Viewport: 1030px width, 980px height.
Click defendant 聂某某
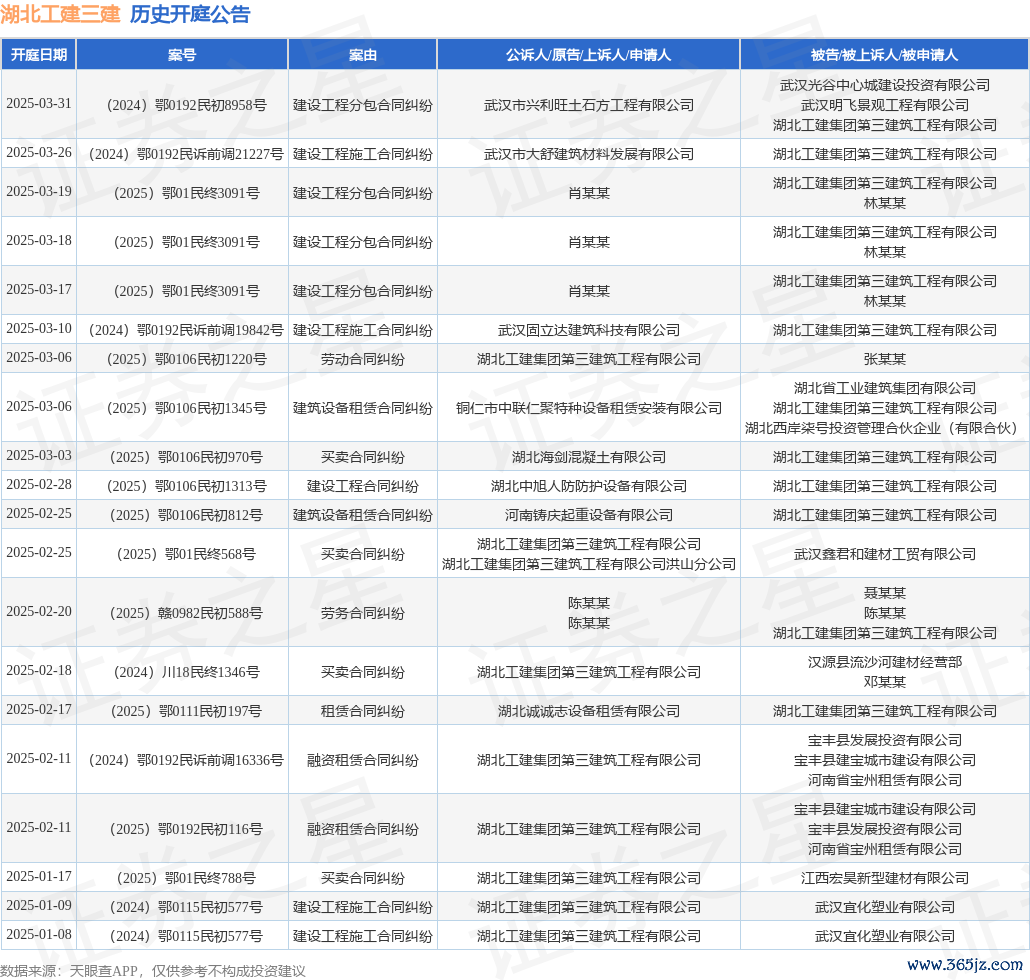(x=884, y=594)
